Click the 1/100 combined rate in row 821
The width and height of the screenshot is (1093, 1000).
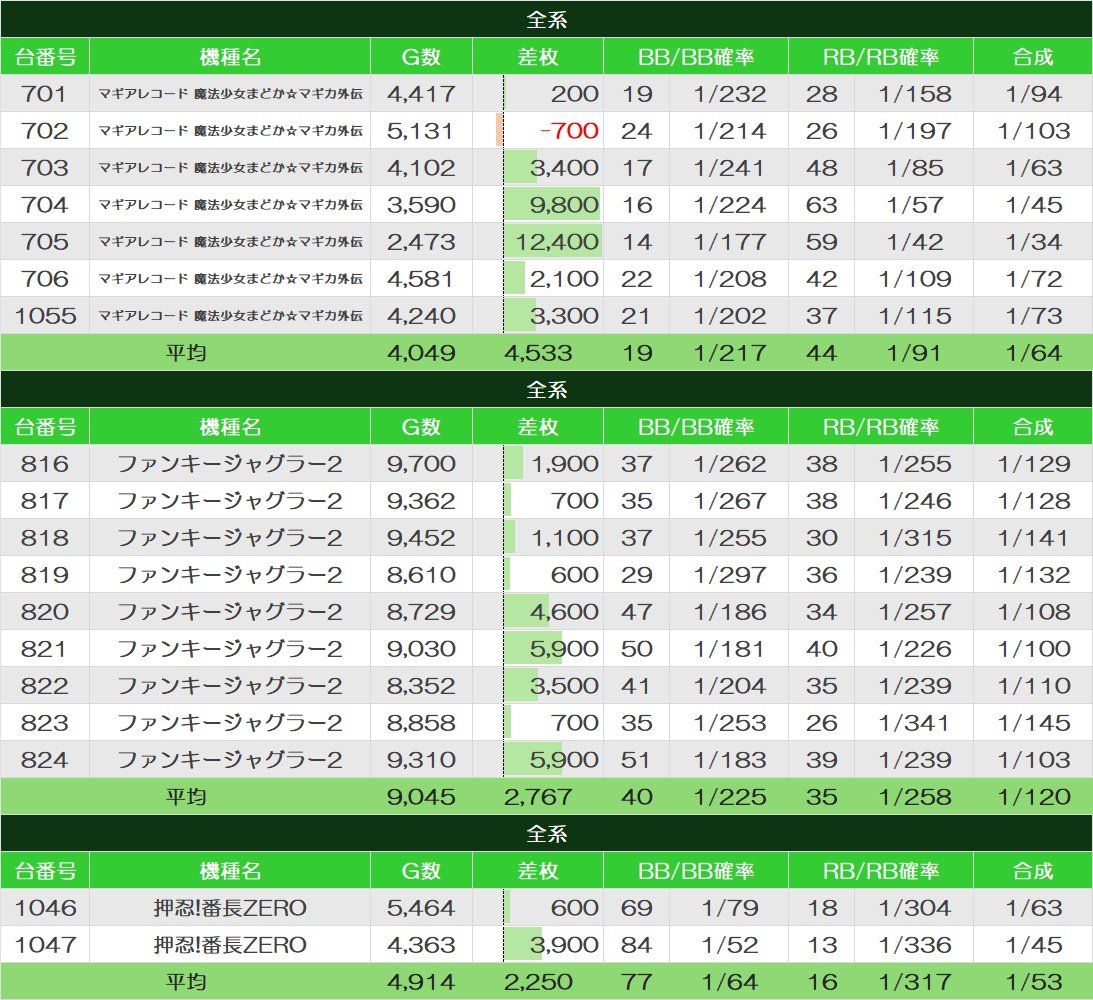(1033, 648)
